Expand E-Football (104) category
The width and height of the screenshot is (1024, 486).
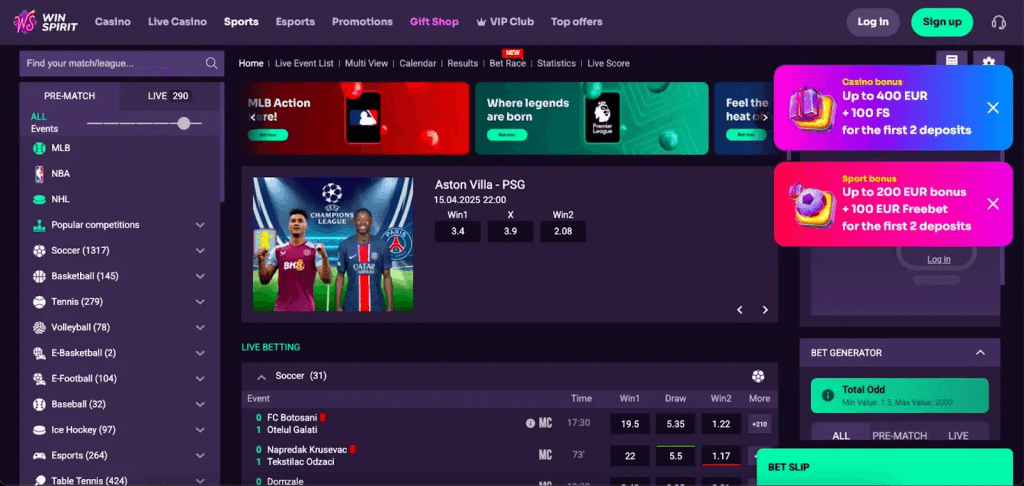200,379
